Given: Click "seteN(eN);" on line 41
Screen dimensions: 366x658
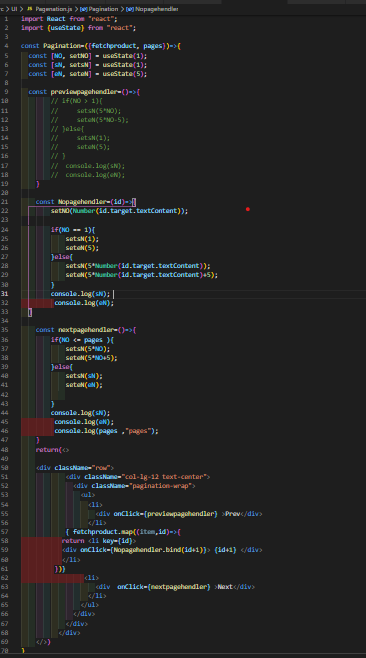Looking at the screenshot, I should tap(84, 385).
